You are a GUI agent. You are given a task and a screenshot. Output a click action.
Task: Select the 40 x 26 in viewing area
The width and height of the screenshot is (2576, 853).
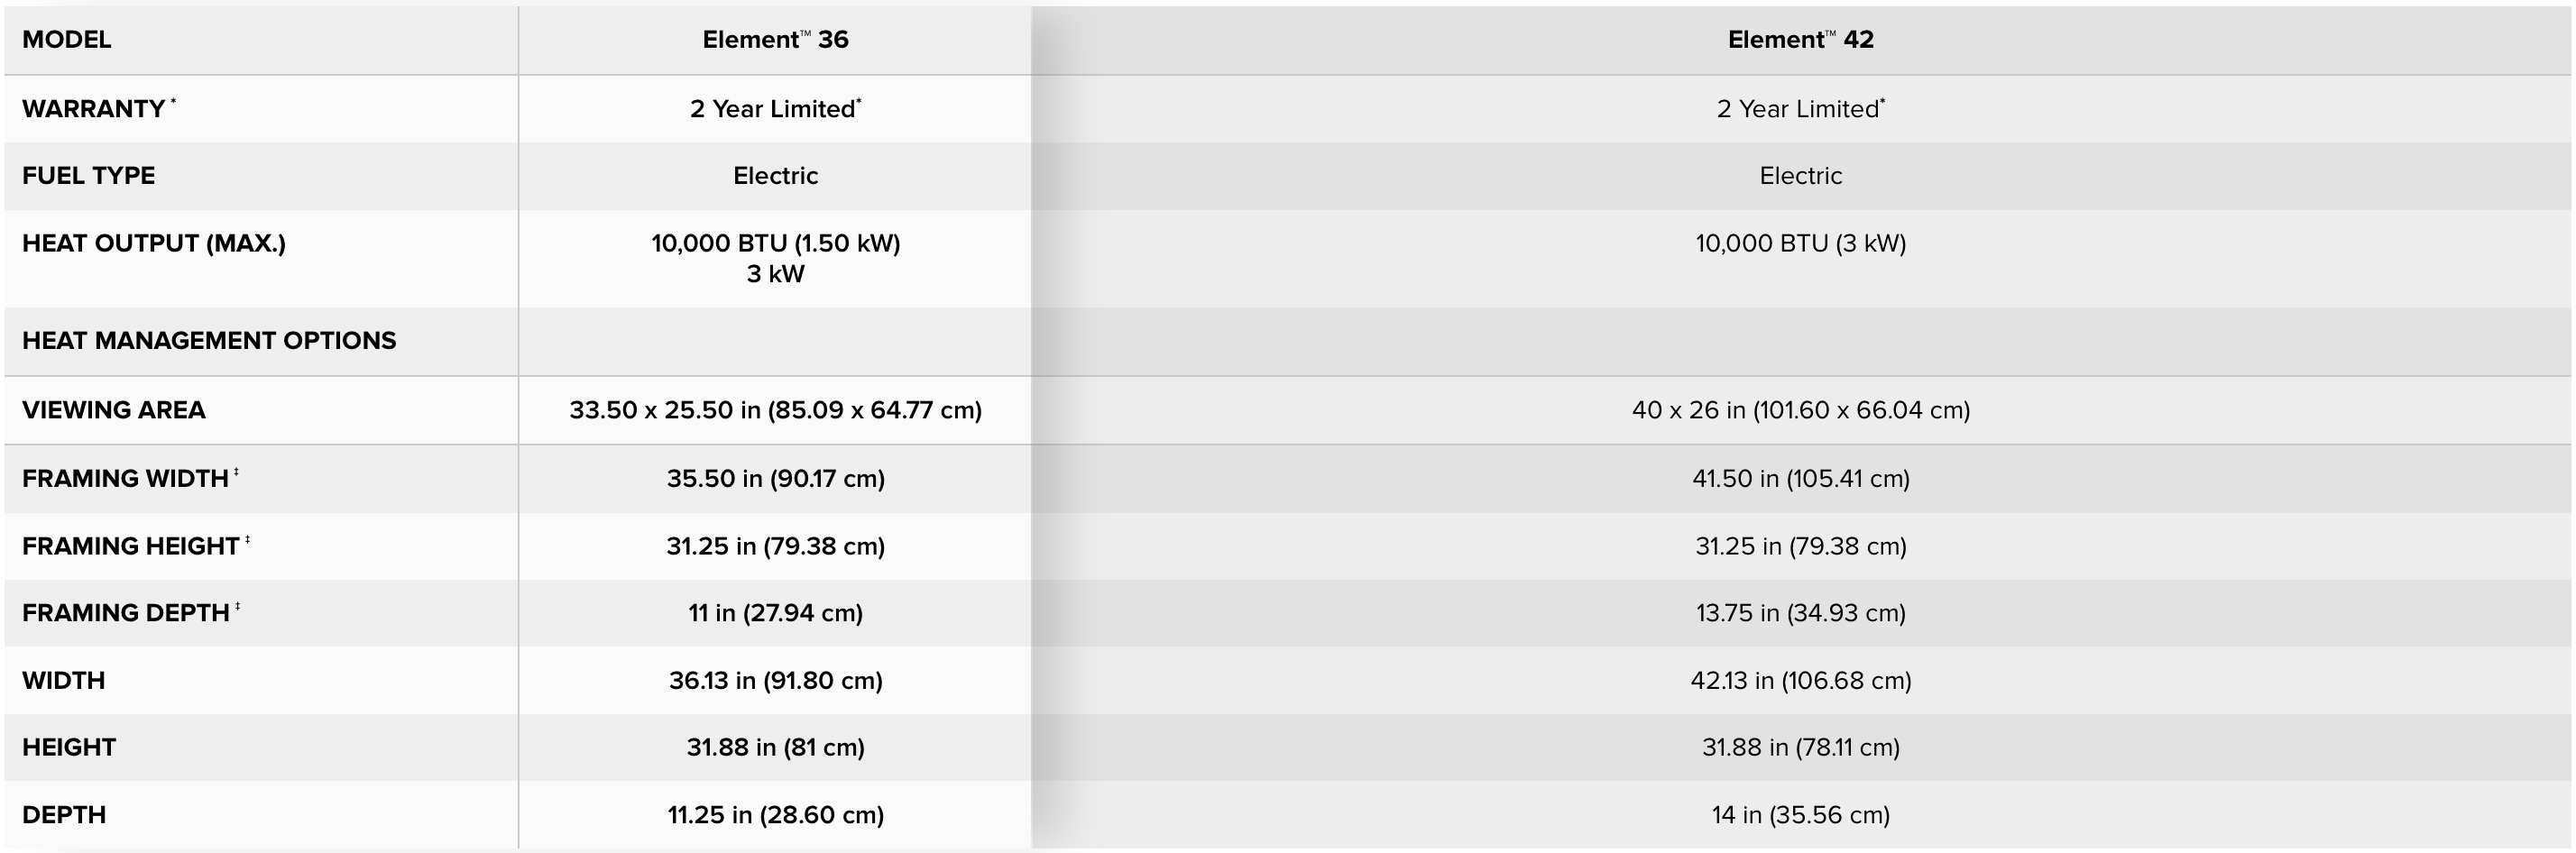click(x=1800, y=410)
